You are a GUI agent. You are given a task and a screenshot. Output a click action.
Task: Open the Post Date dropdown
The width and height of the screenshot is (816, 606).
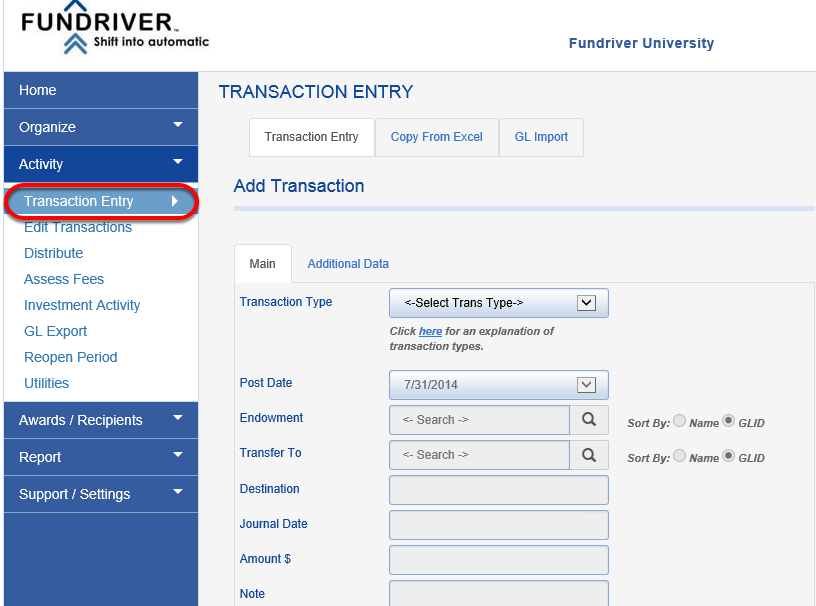[499, 385]
